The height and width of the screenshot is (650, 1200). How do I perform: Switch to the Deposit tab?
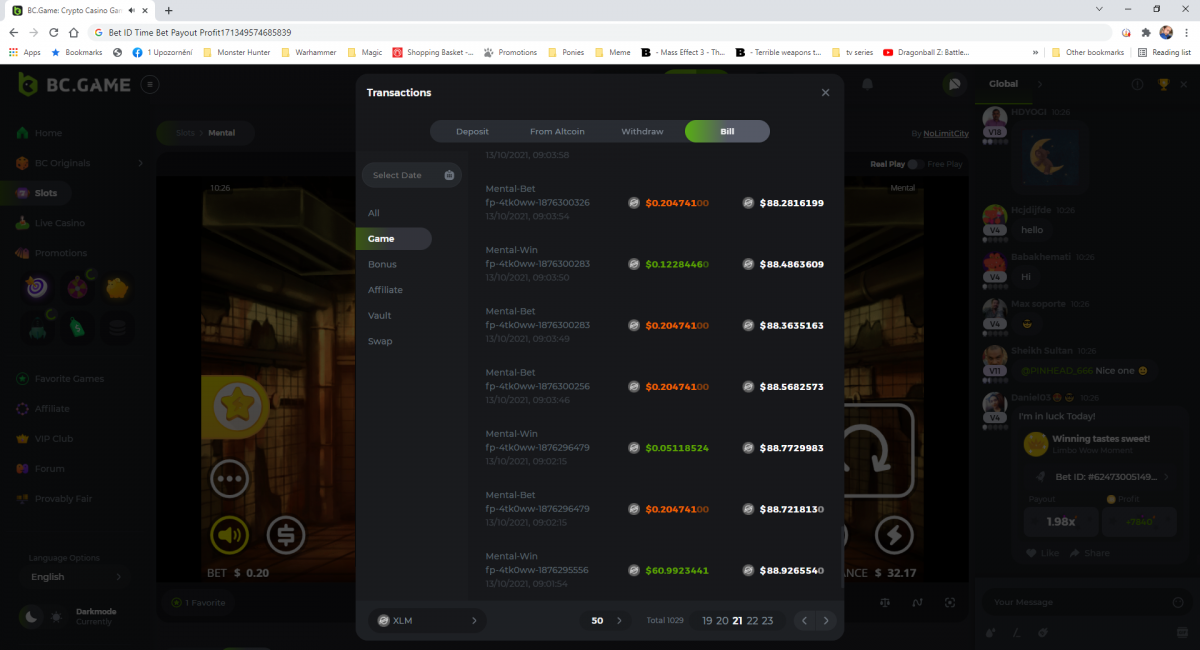[472, 132]
